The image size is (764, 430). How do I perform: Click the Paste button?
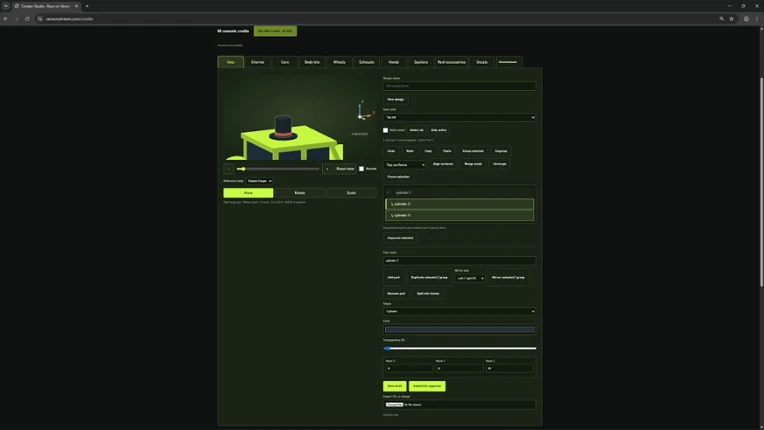[447, 151]
